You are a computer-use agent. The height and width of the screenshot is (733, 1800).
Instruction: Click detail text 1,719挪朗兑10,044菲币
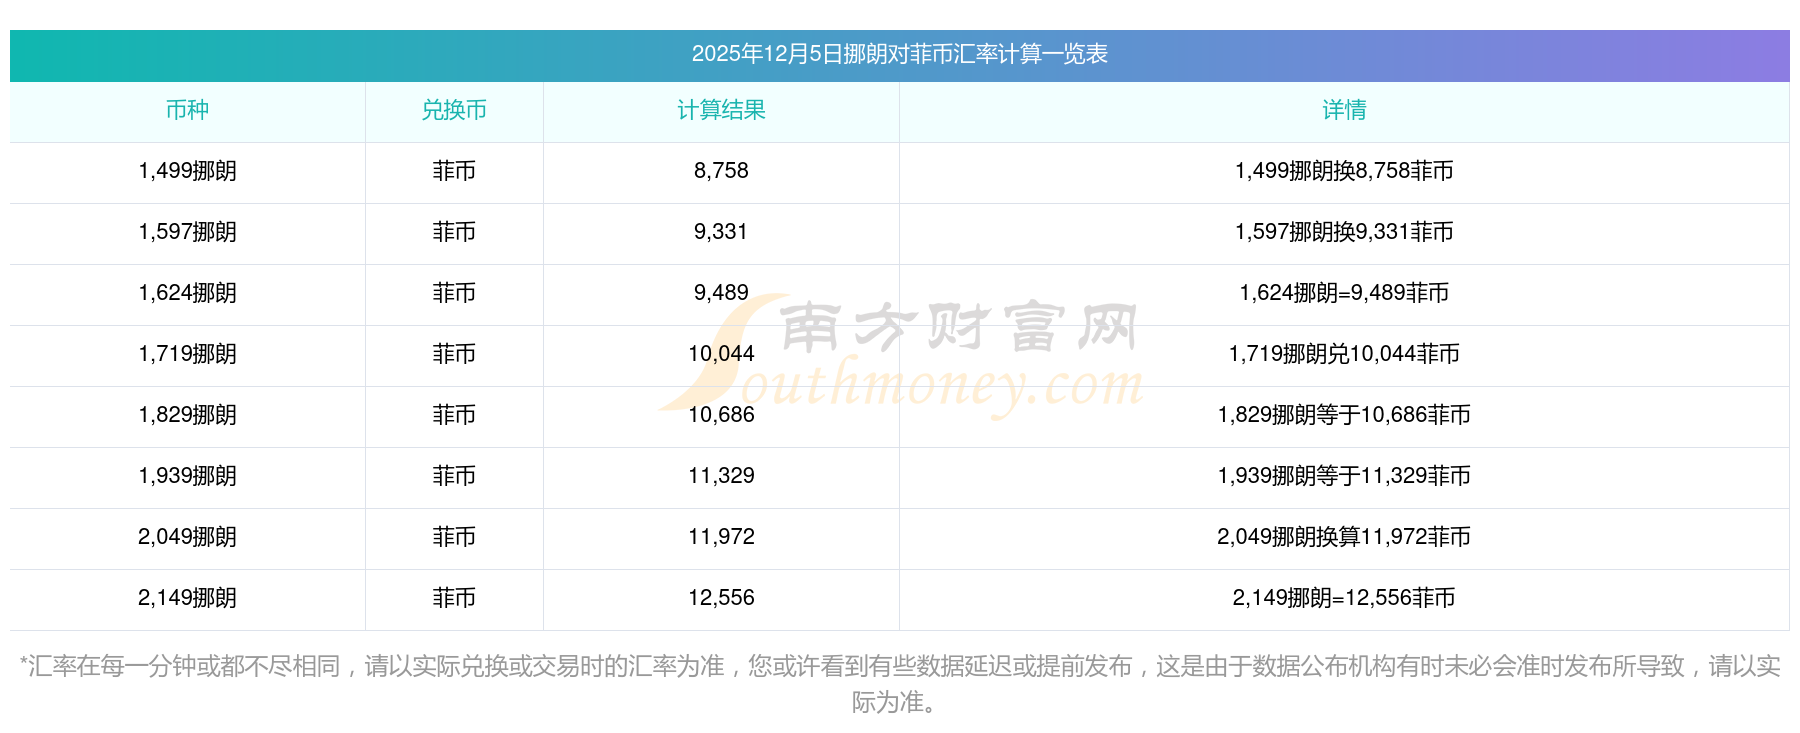tap(1344, 354)
